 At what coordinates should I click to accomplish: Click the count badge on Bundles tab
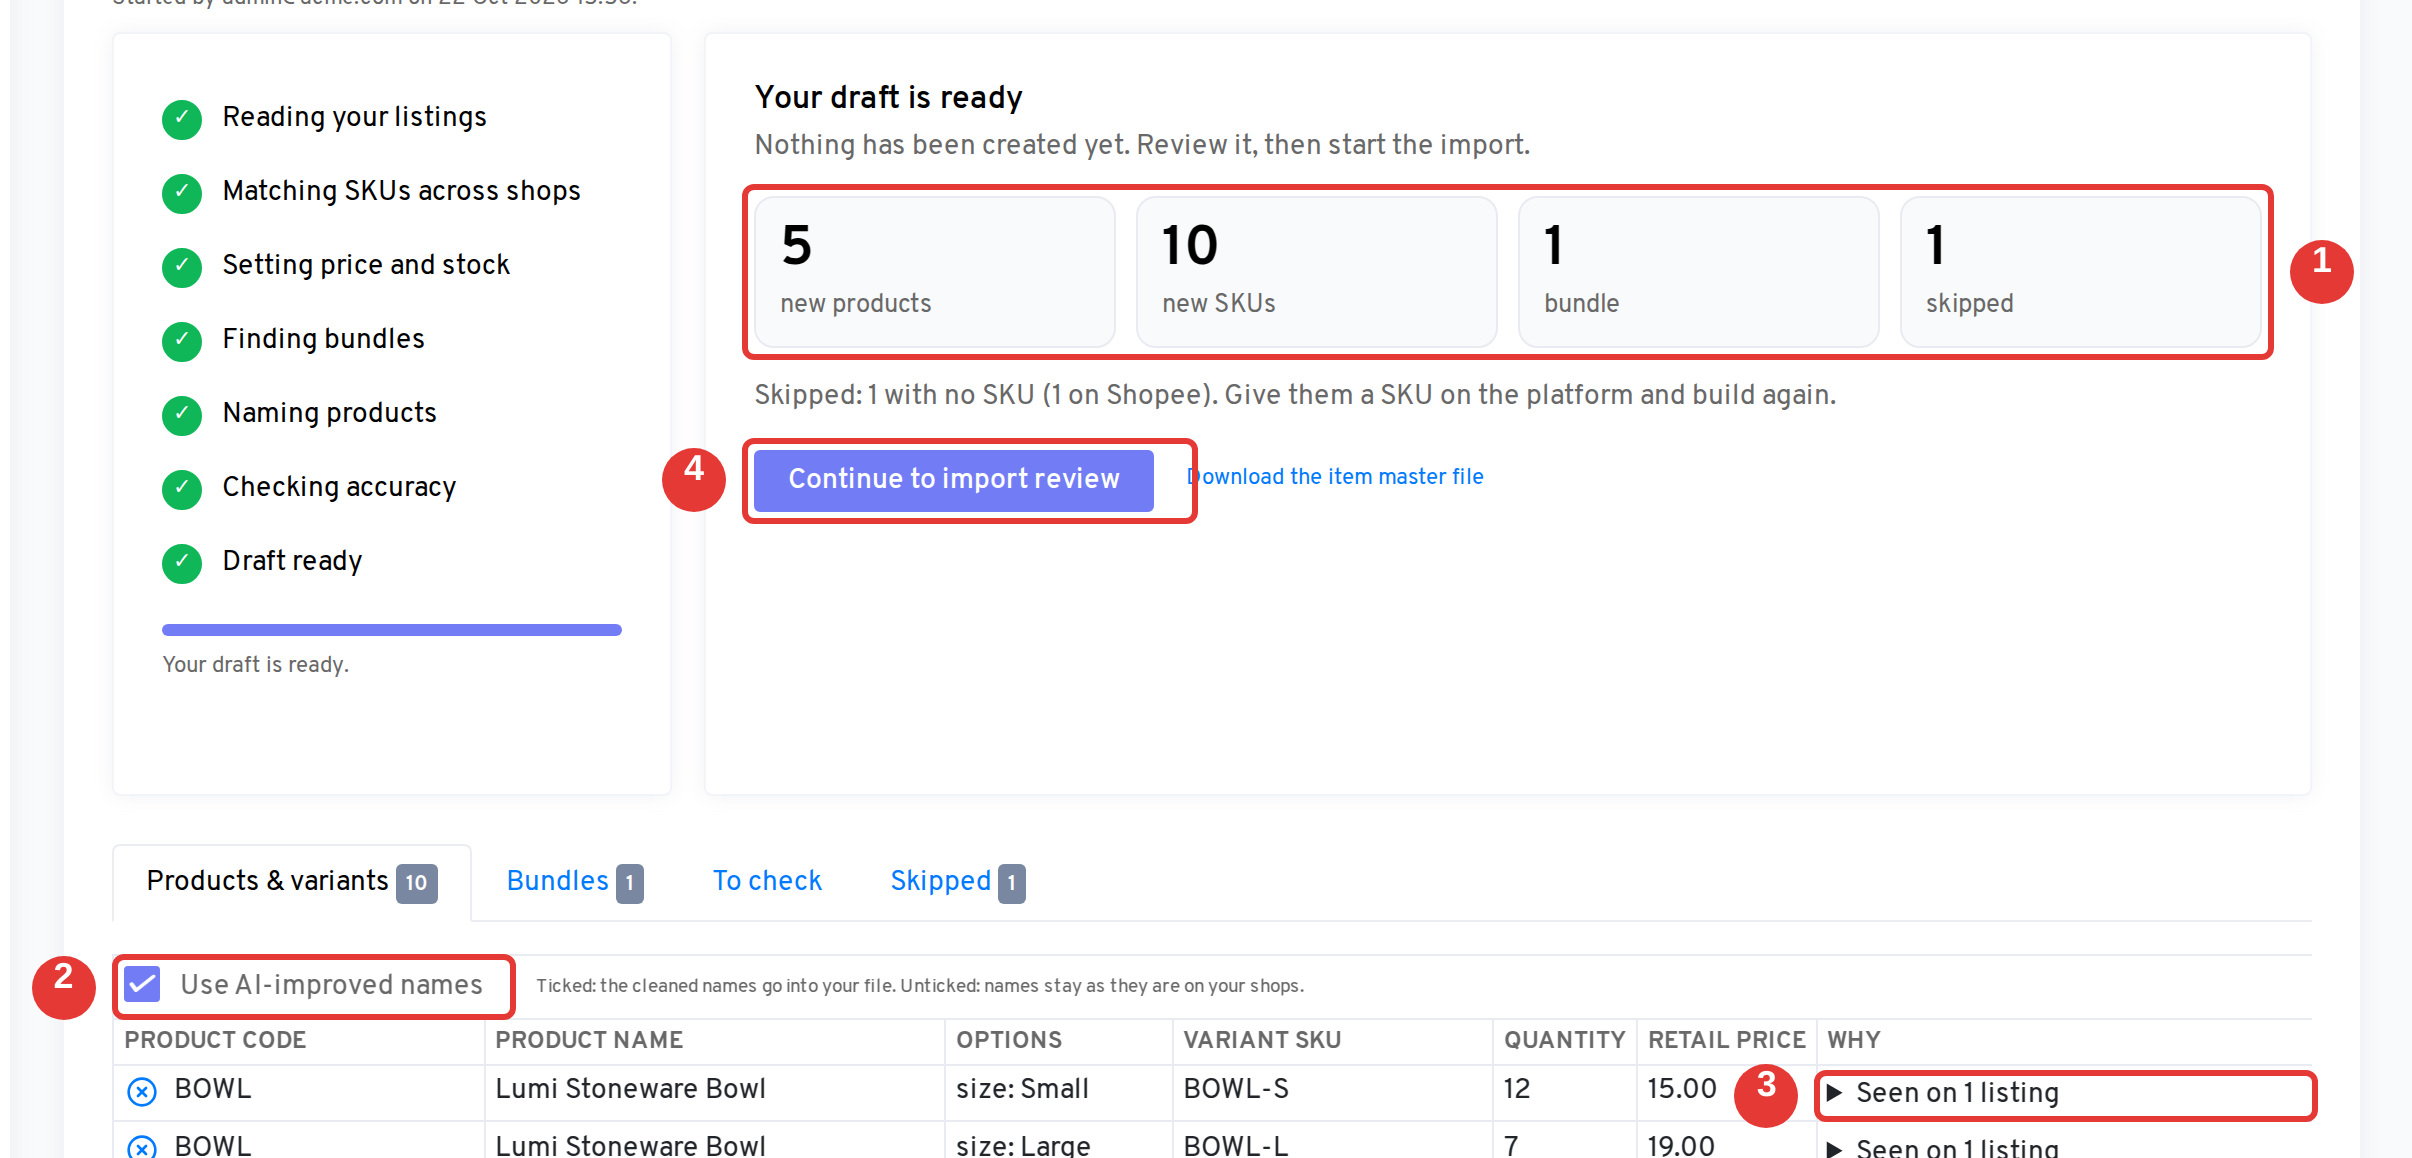tap(630, 883)
